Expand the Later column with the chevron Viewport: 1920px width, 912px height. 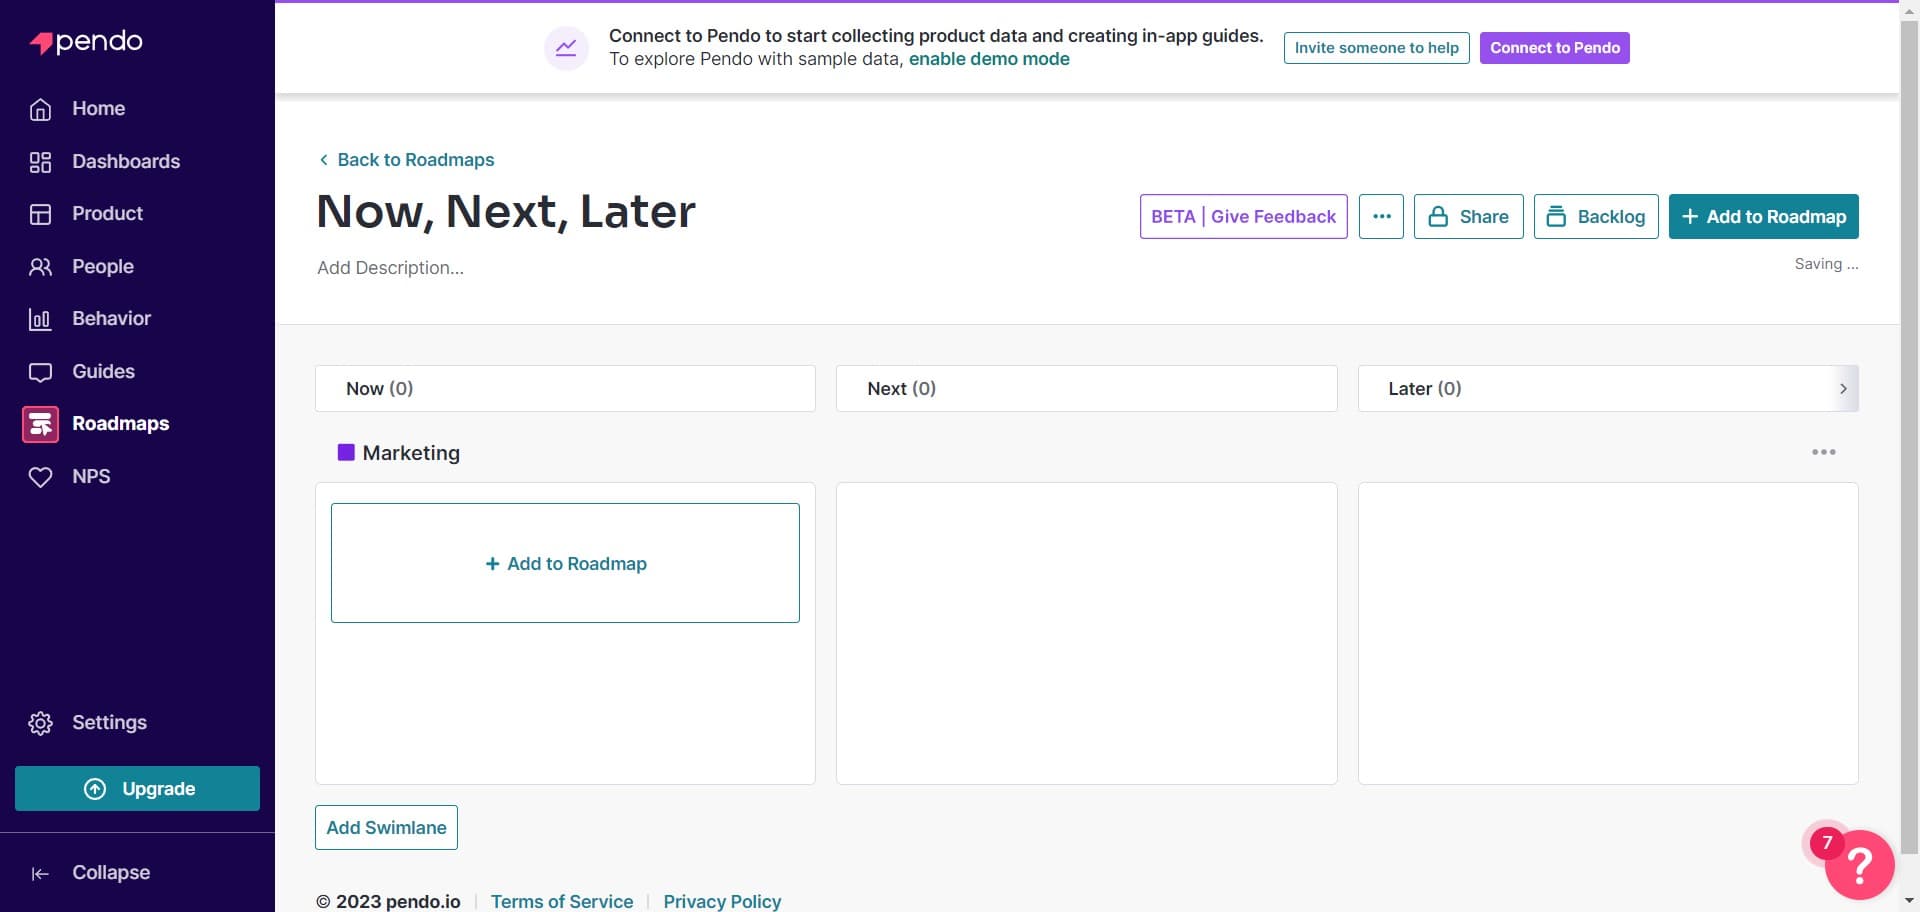tap(1845, 388)
